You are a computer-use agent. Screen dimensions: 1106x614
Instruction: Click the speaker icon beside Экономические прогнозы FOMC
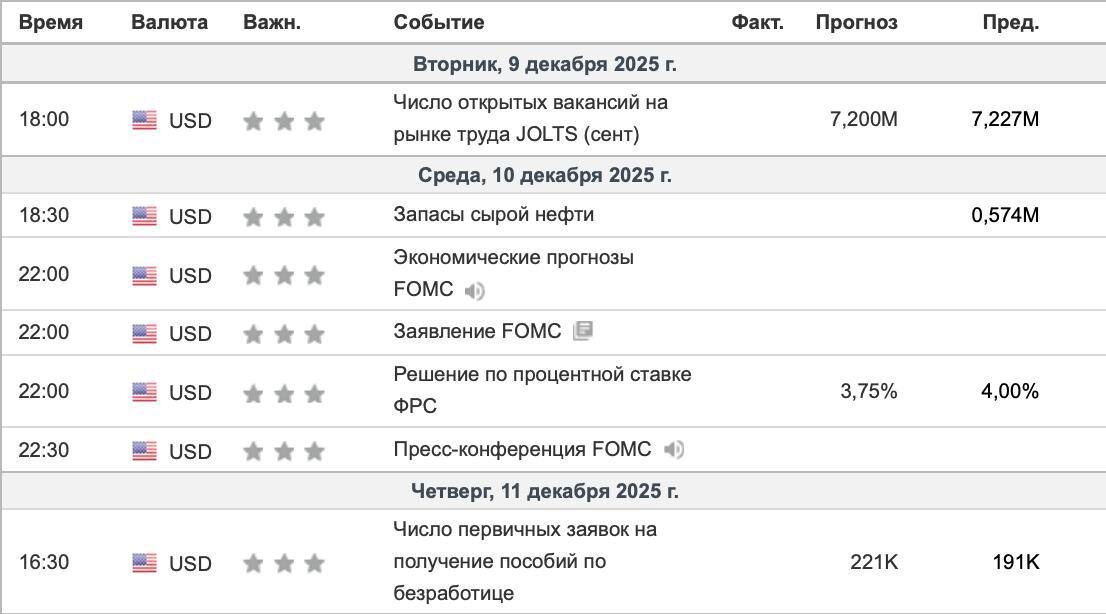pyautogui.click(x=475, y=290)
